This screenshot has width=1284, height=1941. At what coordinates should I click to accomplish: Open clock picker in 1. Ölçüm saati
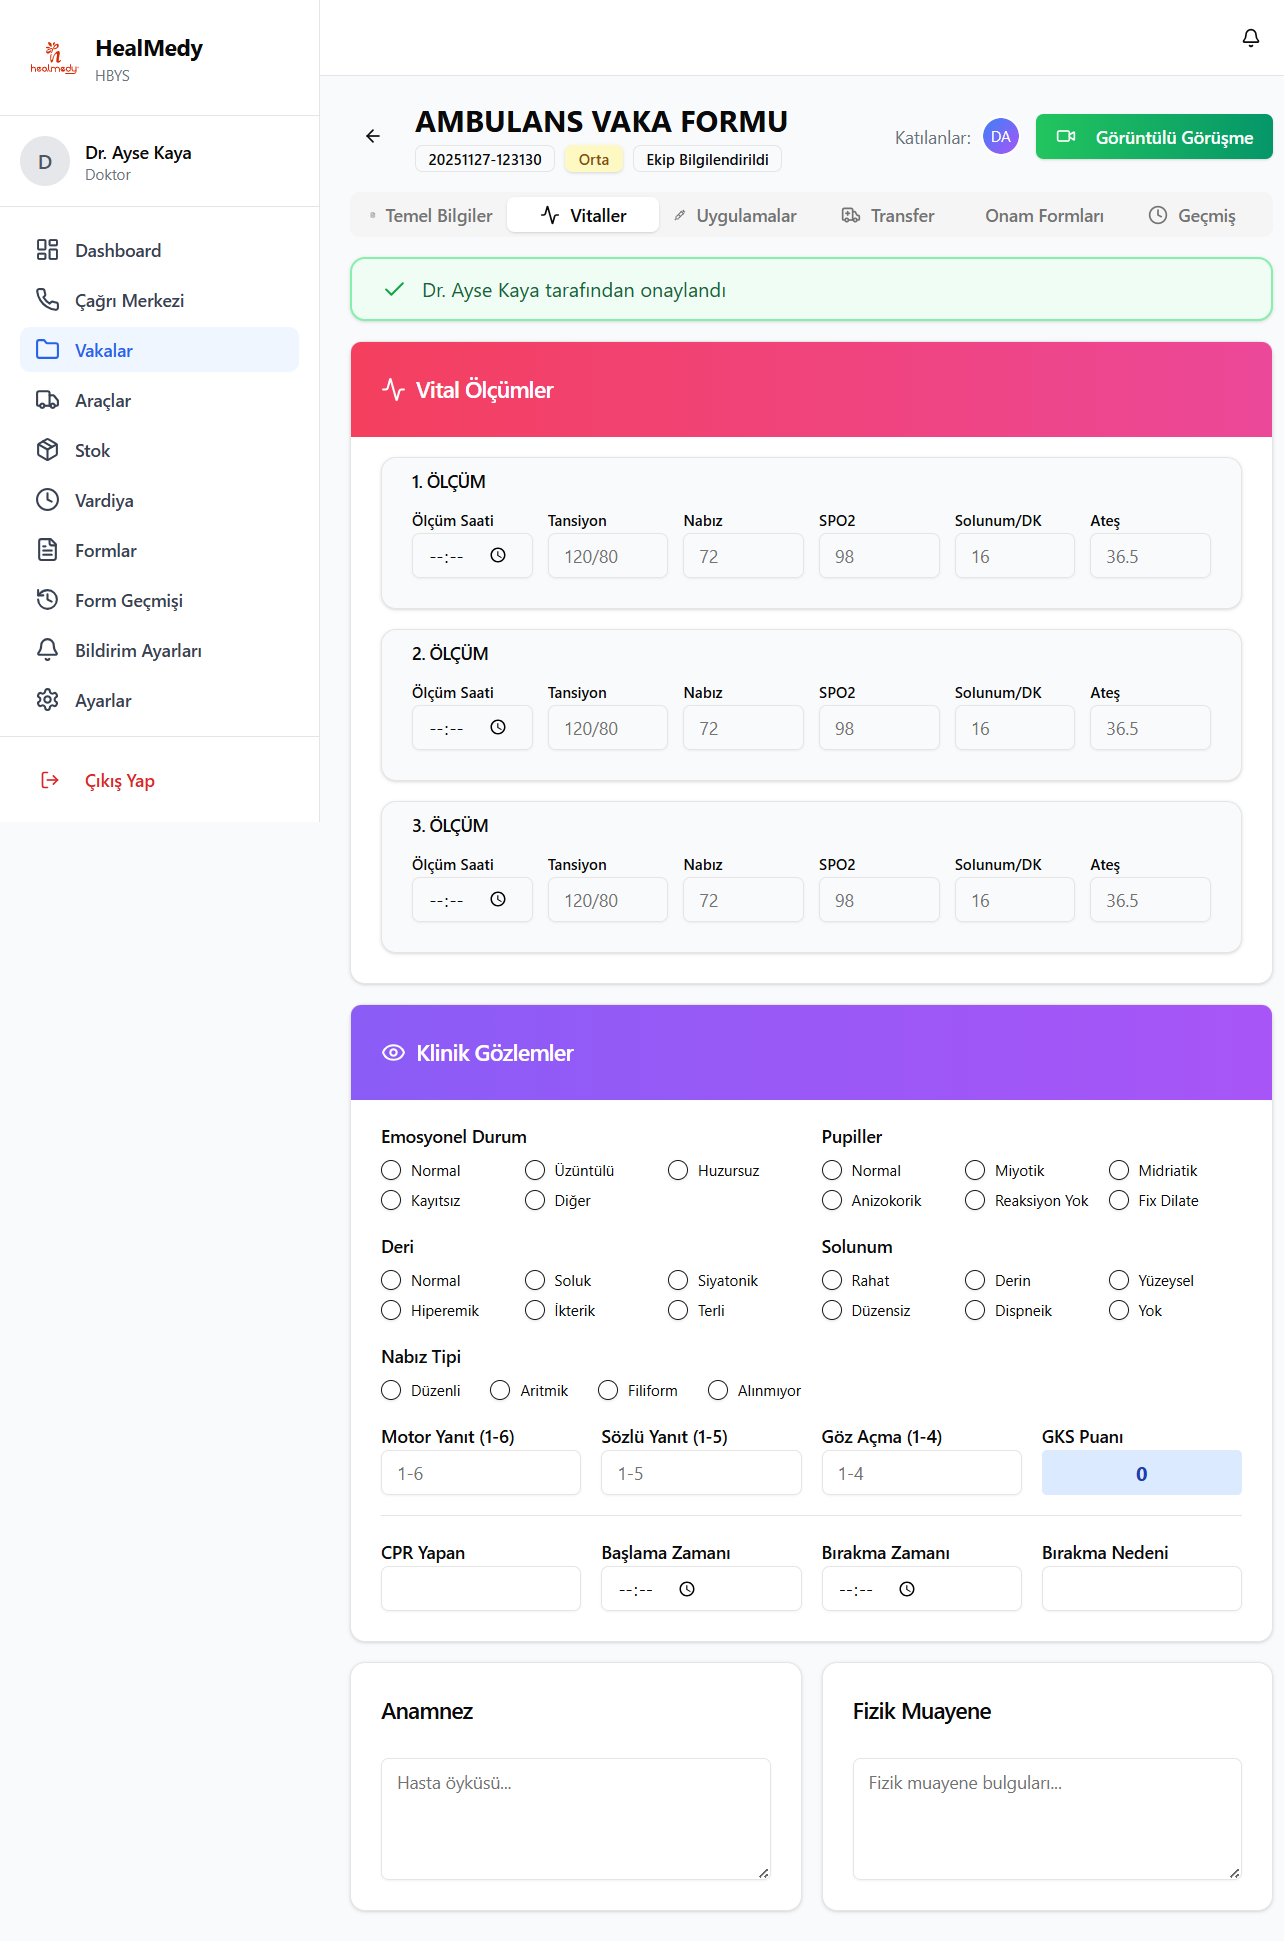pyautogui.click(x=498, y=556)
